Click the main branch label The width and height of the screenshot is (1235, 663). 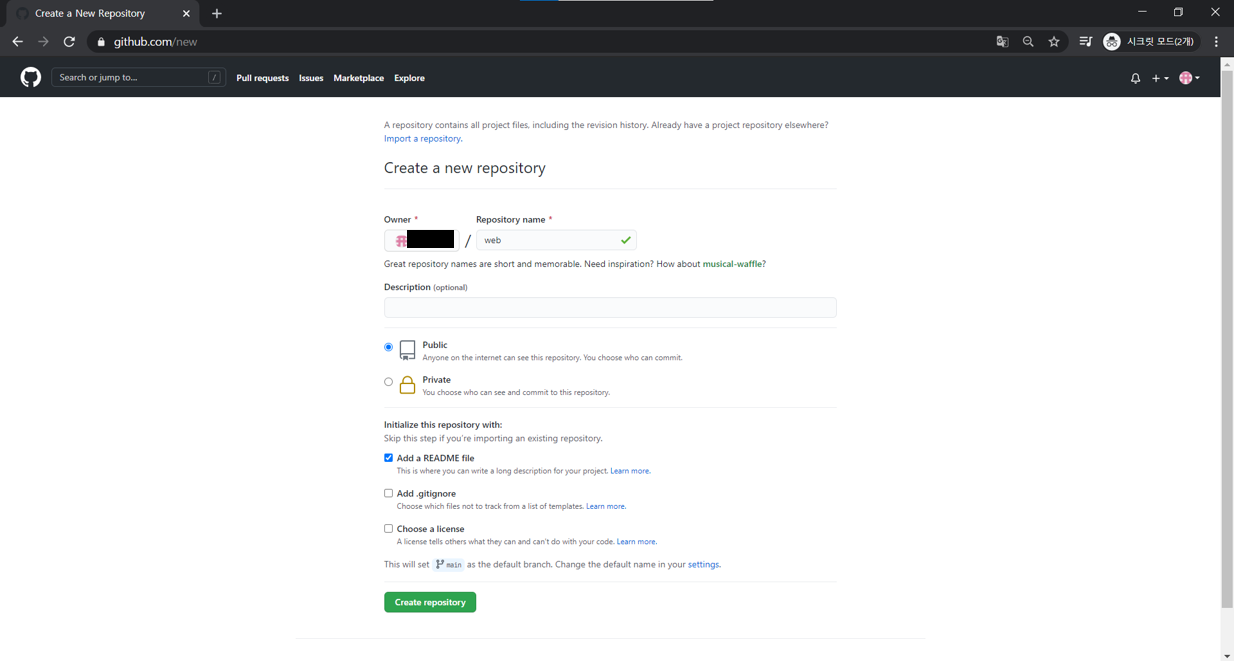(449, 565)
